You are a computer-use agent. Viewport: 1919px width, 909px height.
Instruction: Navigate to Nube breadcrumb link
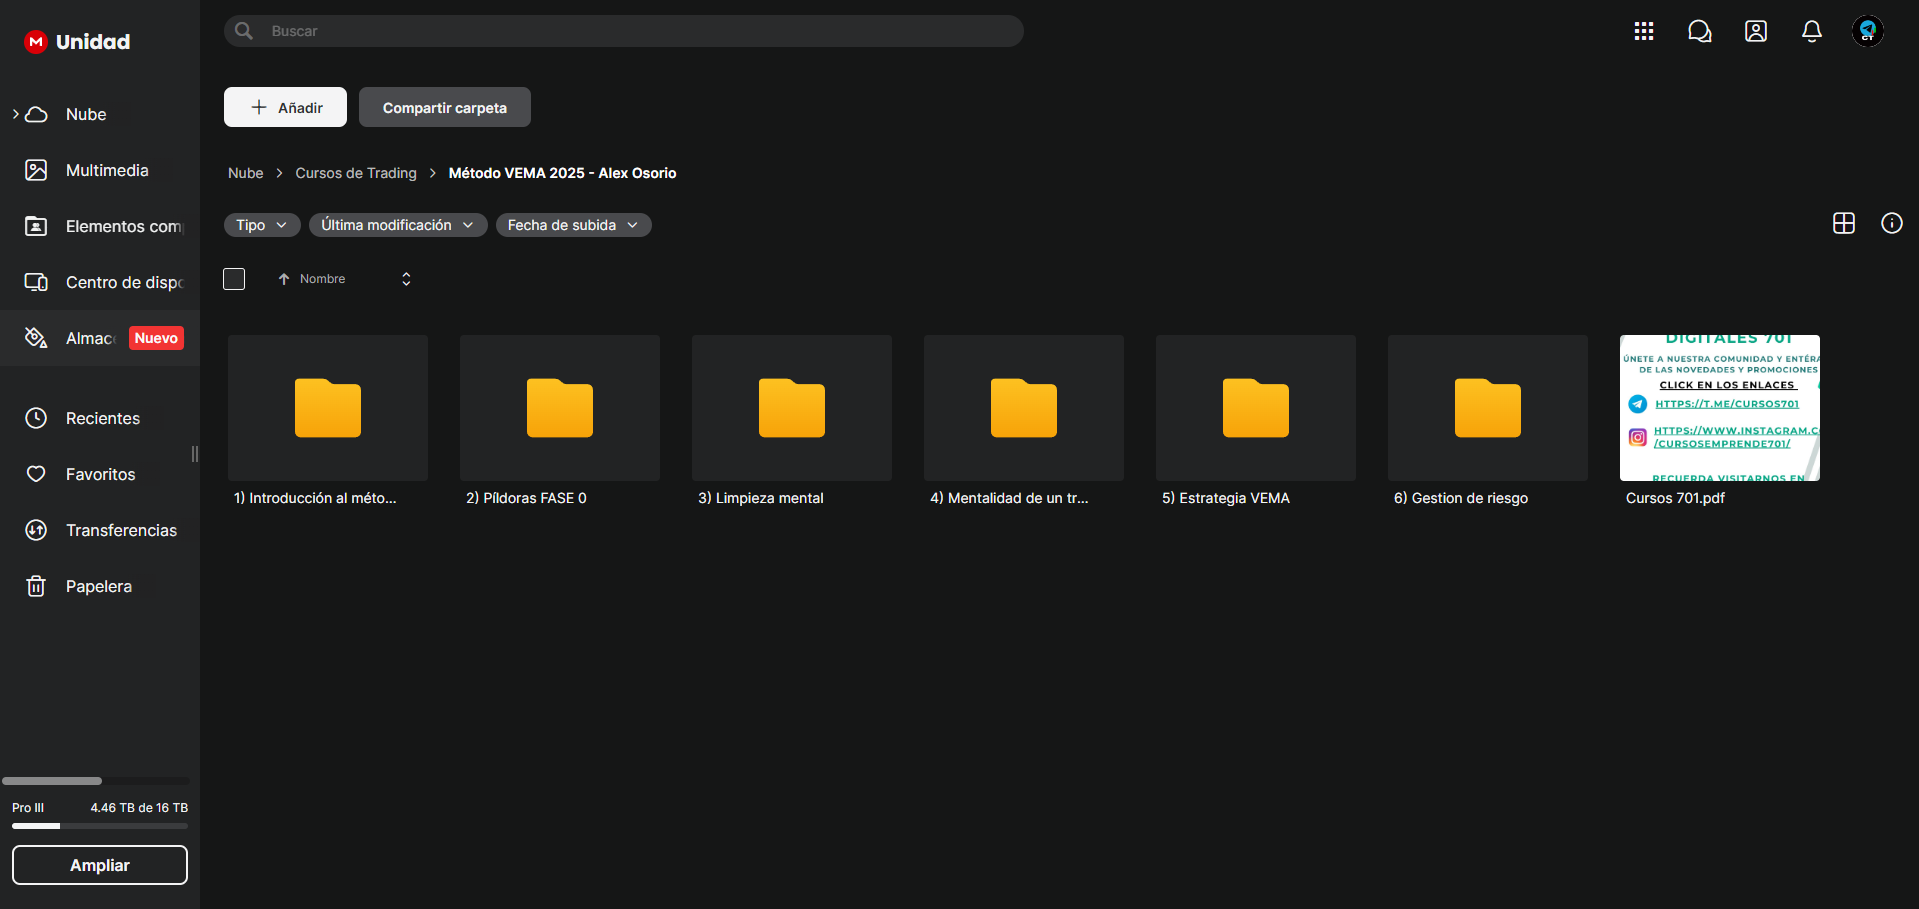[246, 173]
